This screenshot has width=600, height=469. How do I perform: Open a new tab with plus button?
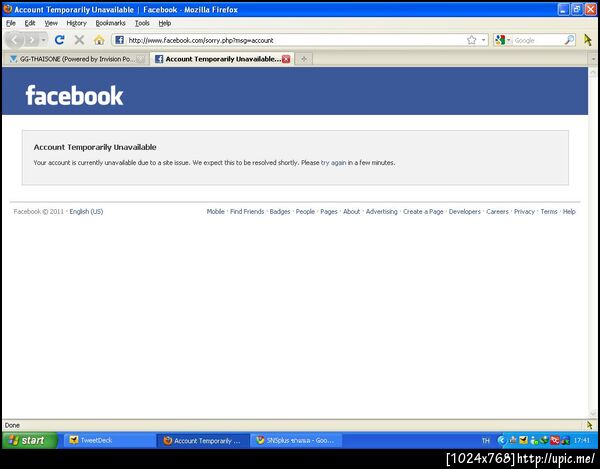pos(304,59)
